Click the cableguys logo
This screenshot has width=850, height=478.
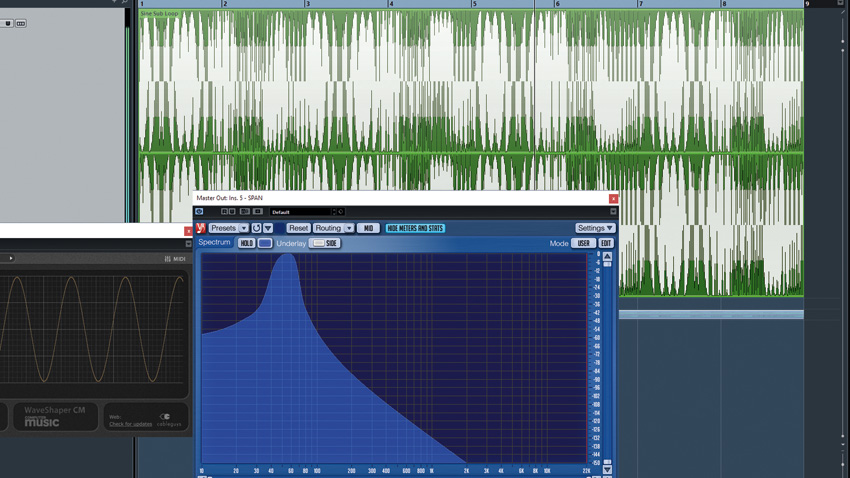(169, 420)
